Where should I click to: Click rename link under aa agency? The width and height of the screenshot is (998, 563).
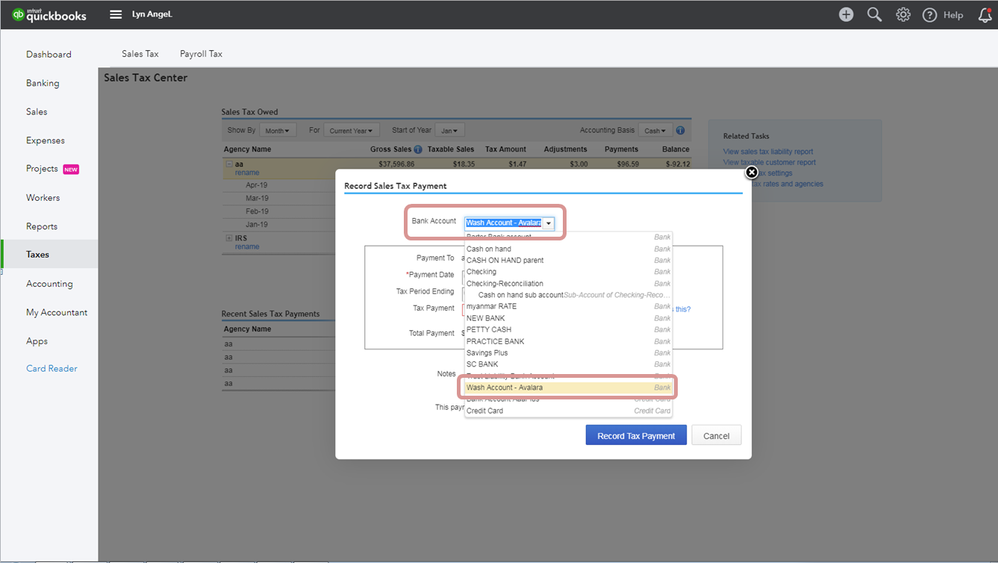[247, 172]
